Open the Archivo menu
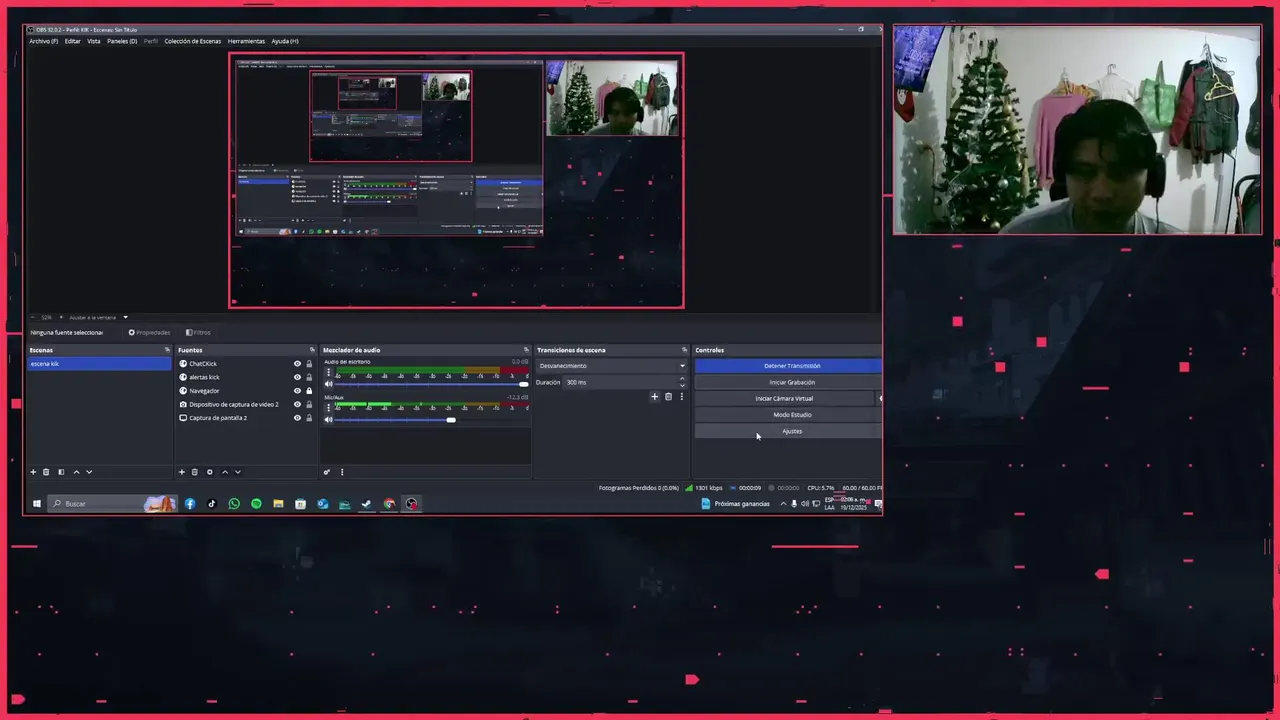 coord(43,41)
